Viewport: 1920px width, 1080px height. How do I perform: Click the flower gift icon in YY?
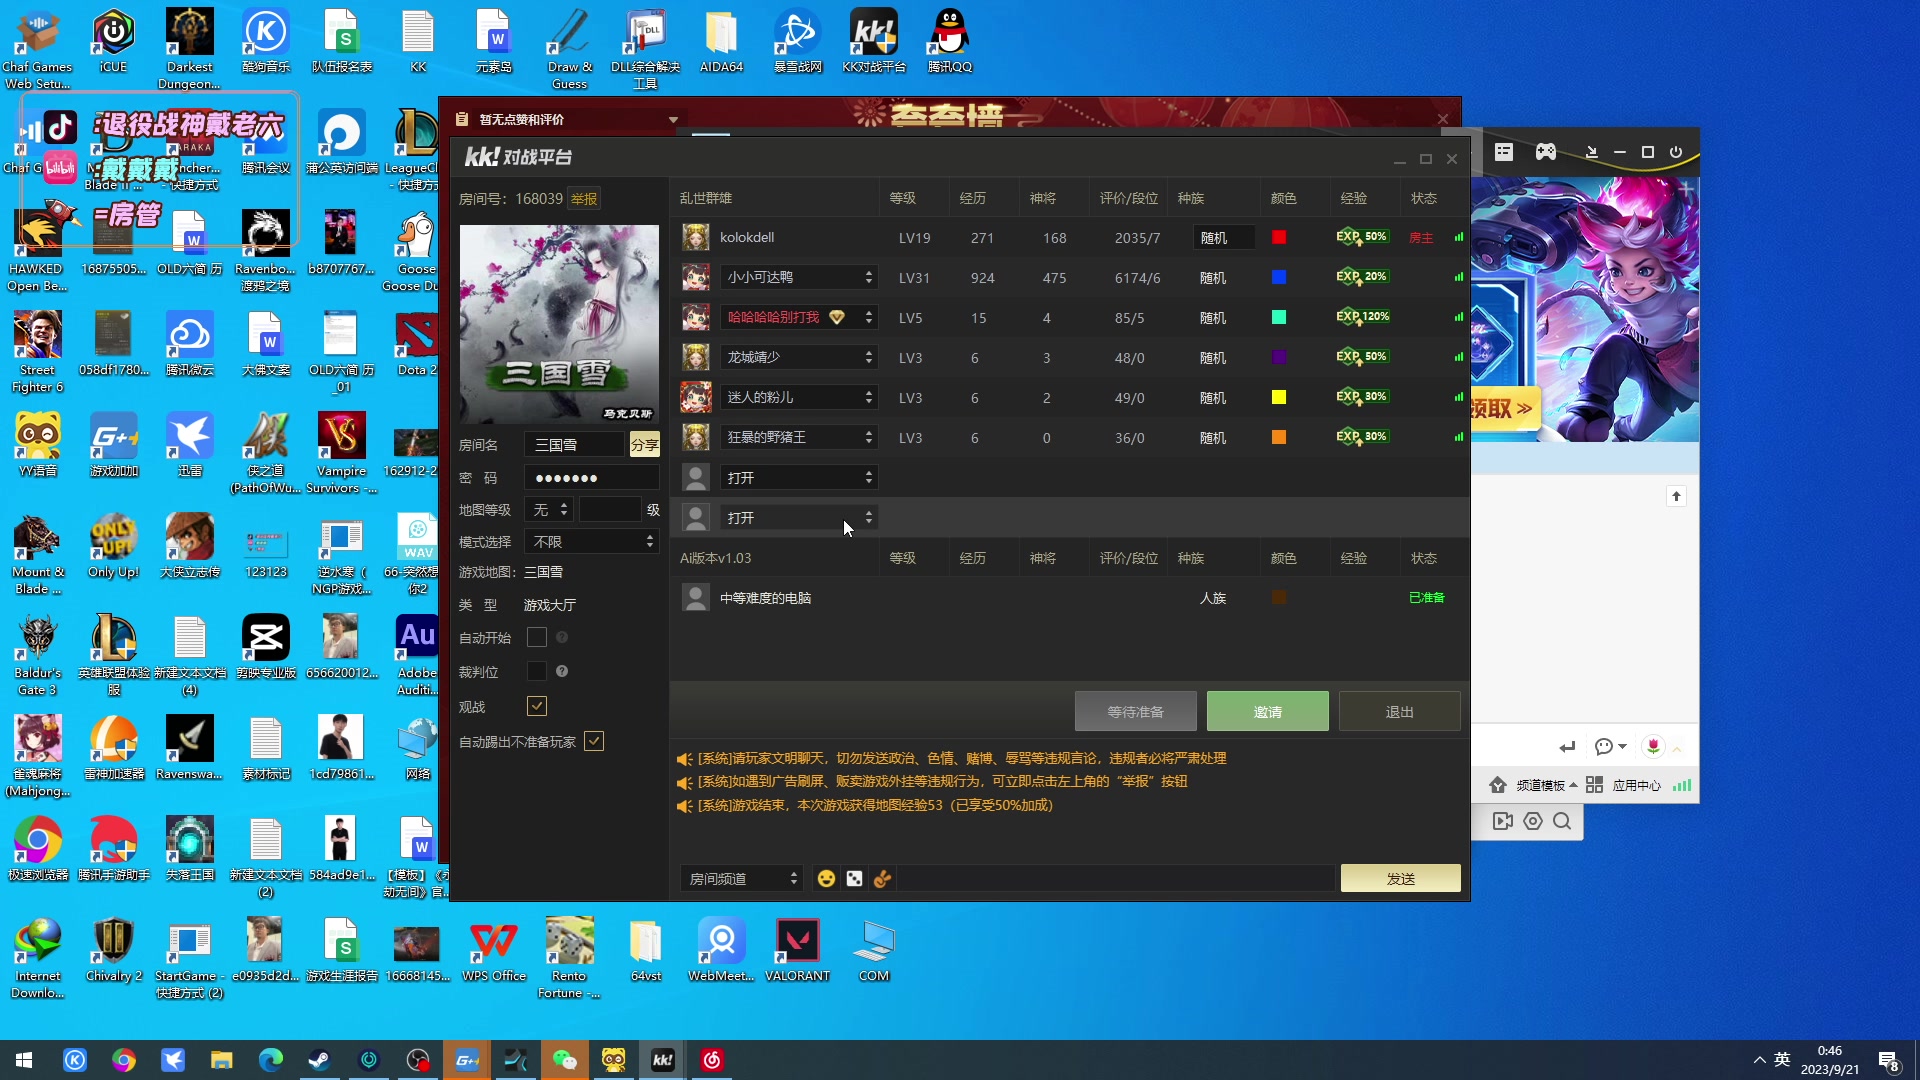(1653, 747)
